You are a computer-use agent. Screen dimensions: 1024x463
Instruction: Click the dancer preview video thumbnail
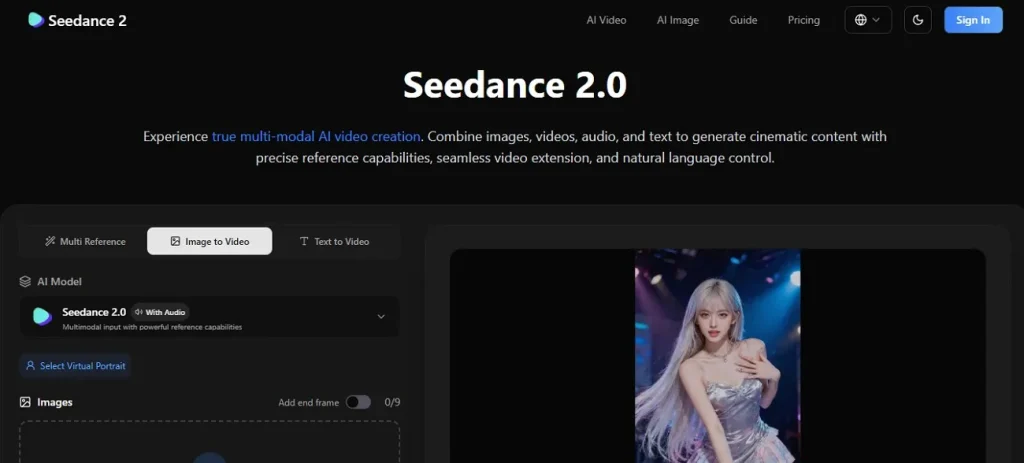[718, 356]
